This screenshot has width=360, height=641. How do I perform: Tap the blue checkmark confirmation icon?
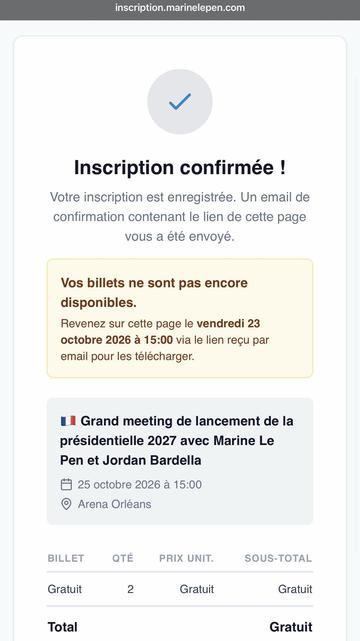click(180, 101)
